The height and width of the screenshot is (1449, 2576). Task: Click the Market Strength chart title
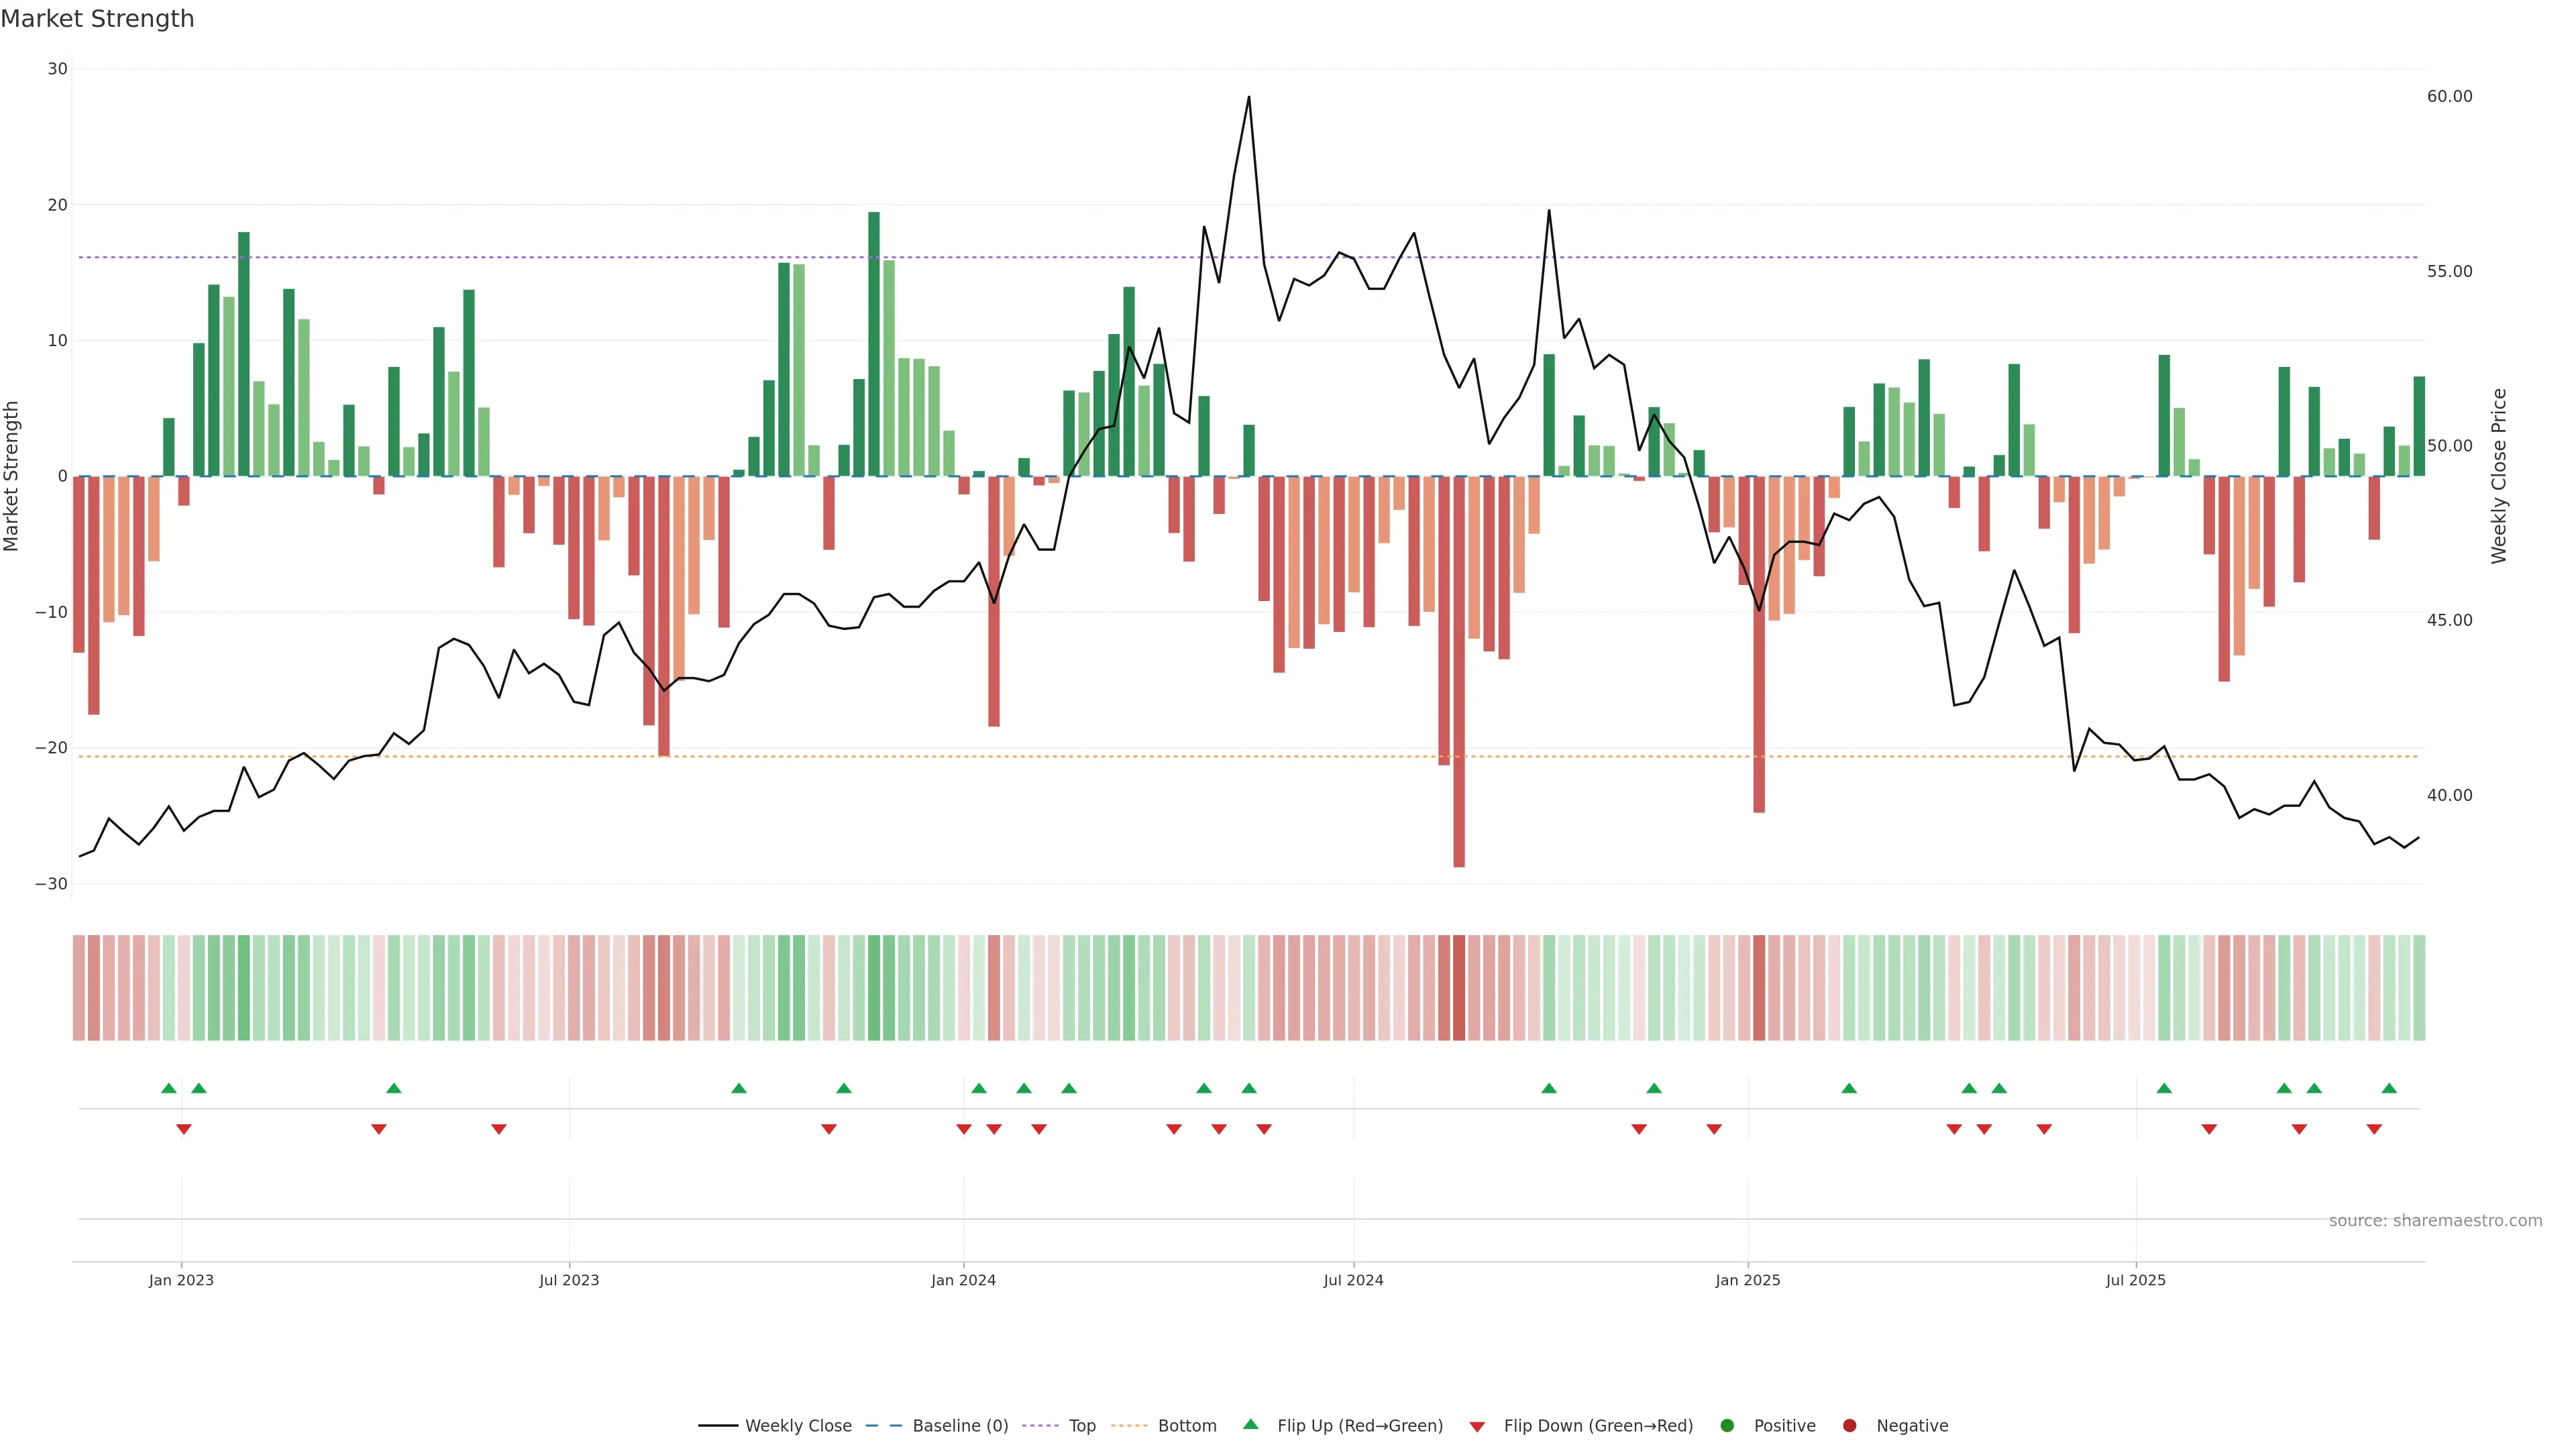point(97,19)
